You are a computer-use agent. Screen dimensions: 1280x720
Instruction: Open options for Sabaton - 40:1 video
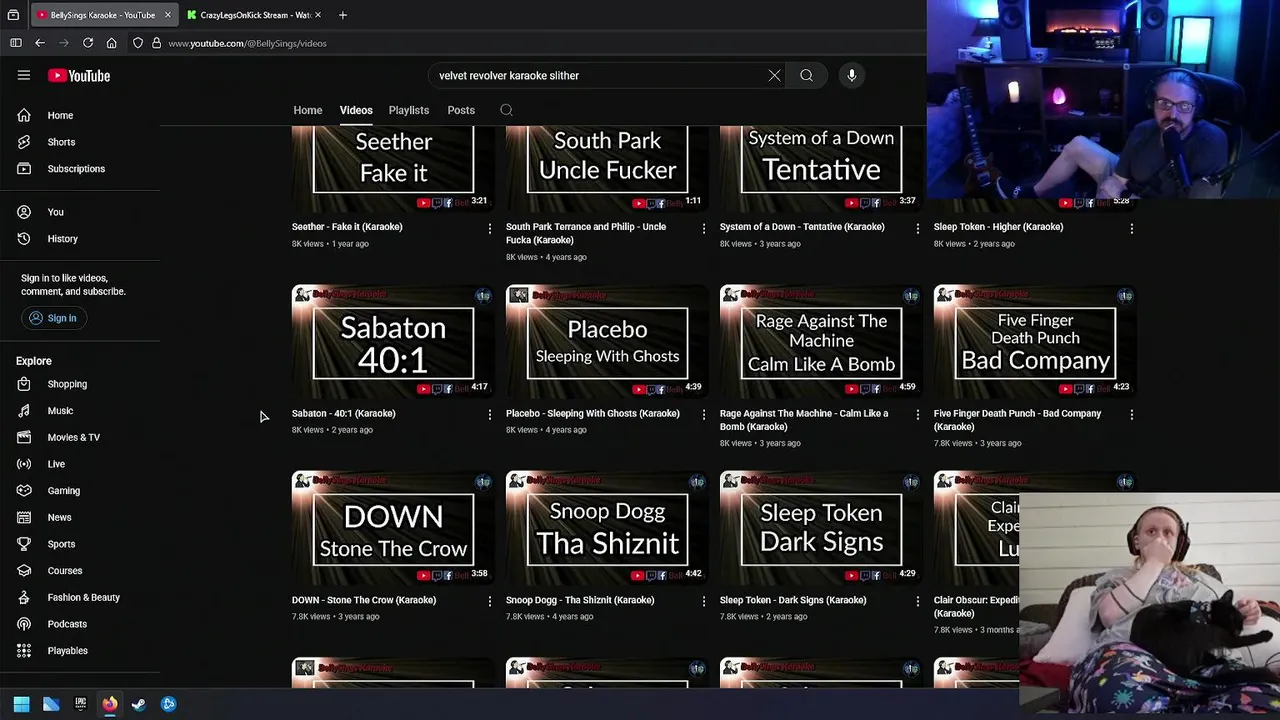489,415
